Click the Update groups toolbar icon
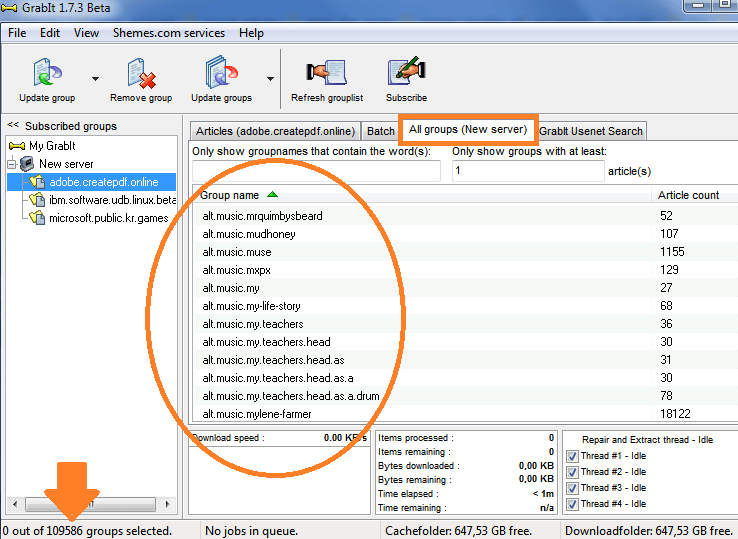 [221, 72]
